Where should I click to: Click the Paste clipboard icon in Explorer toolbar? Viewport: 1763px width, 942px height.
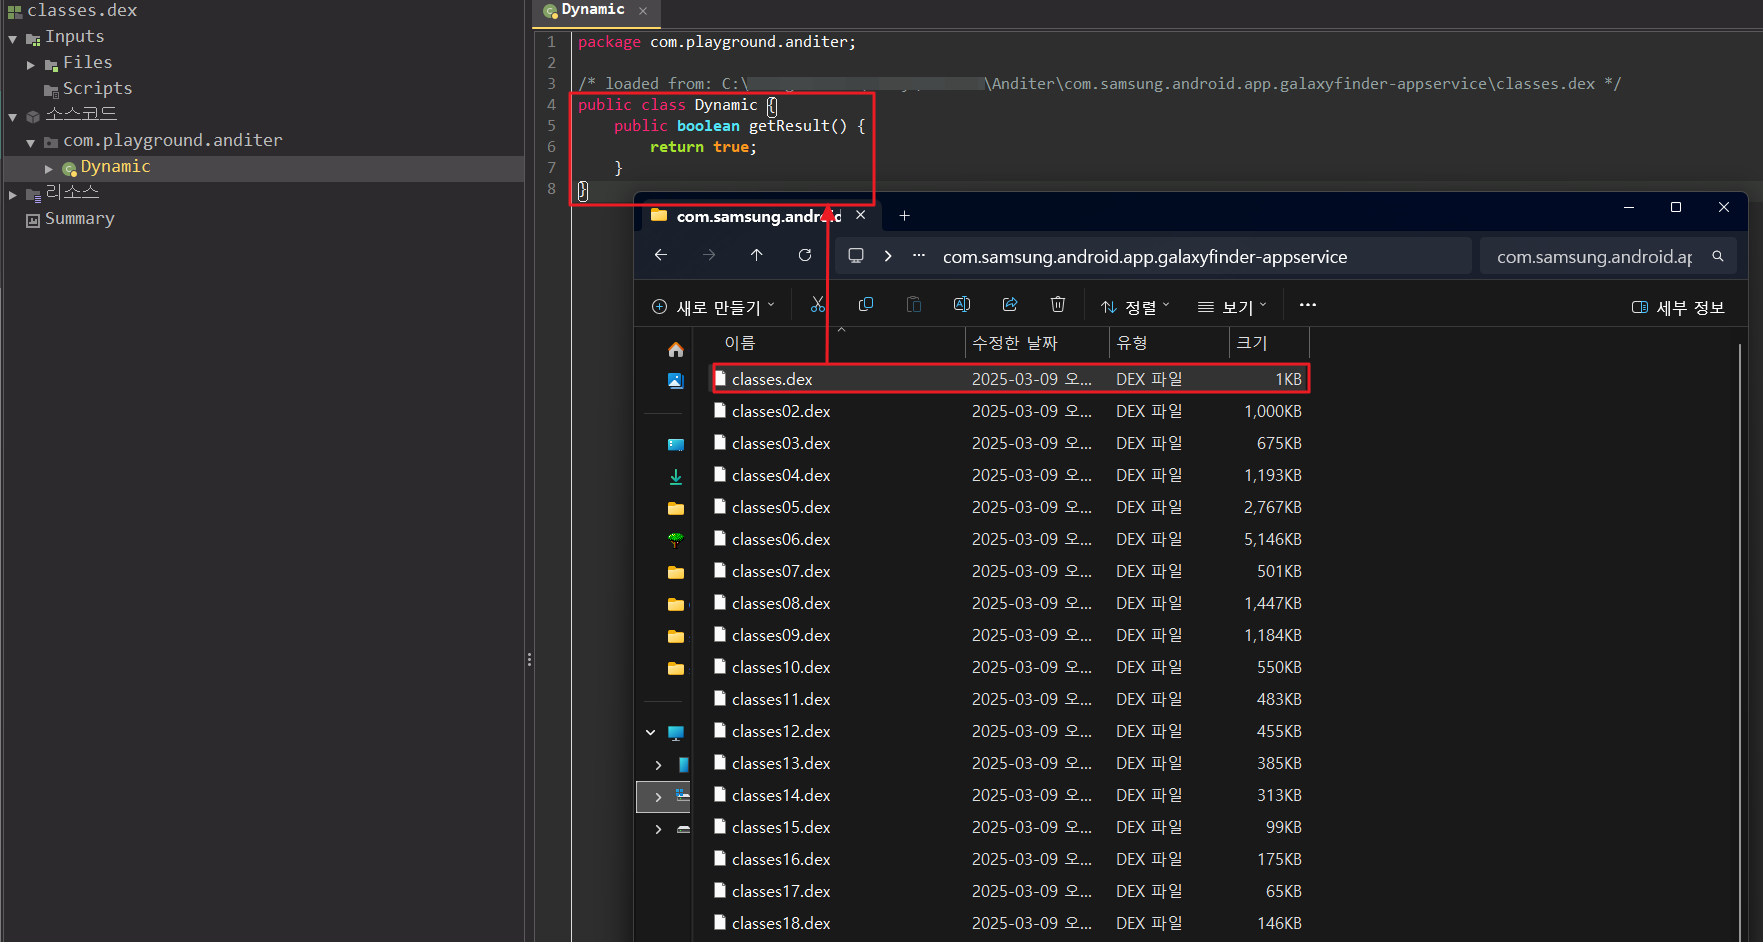(914, 305)
